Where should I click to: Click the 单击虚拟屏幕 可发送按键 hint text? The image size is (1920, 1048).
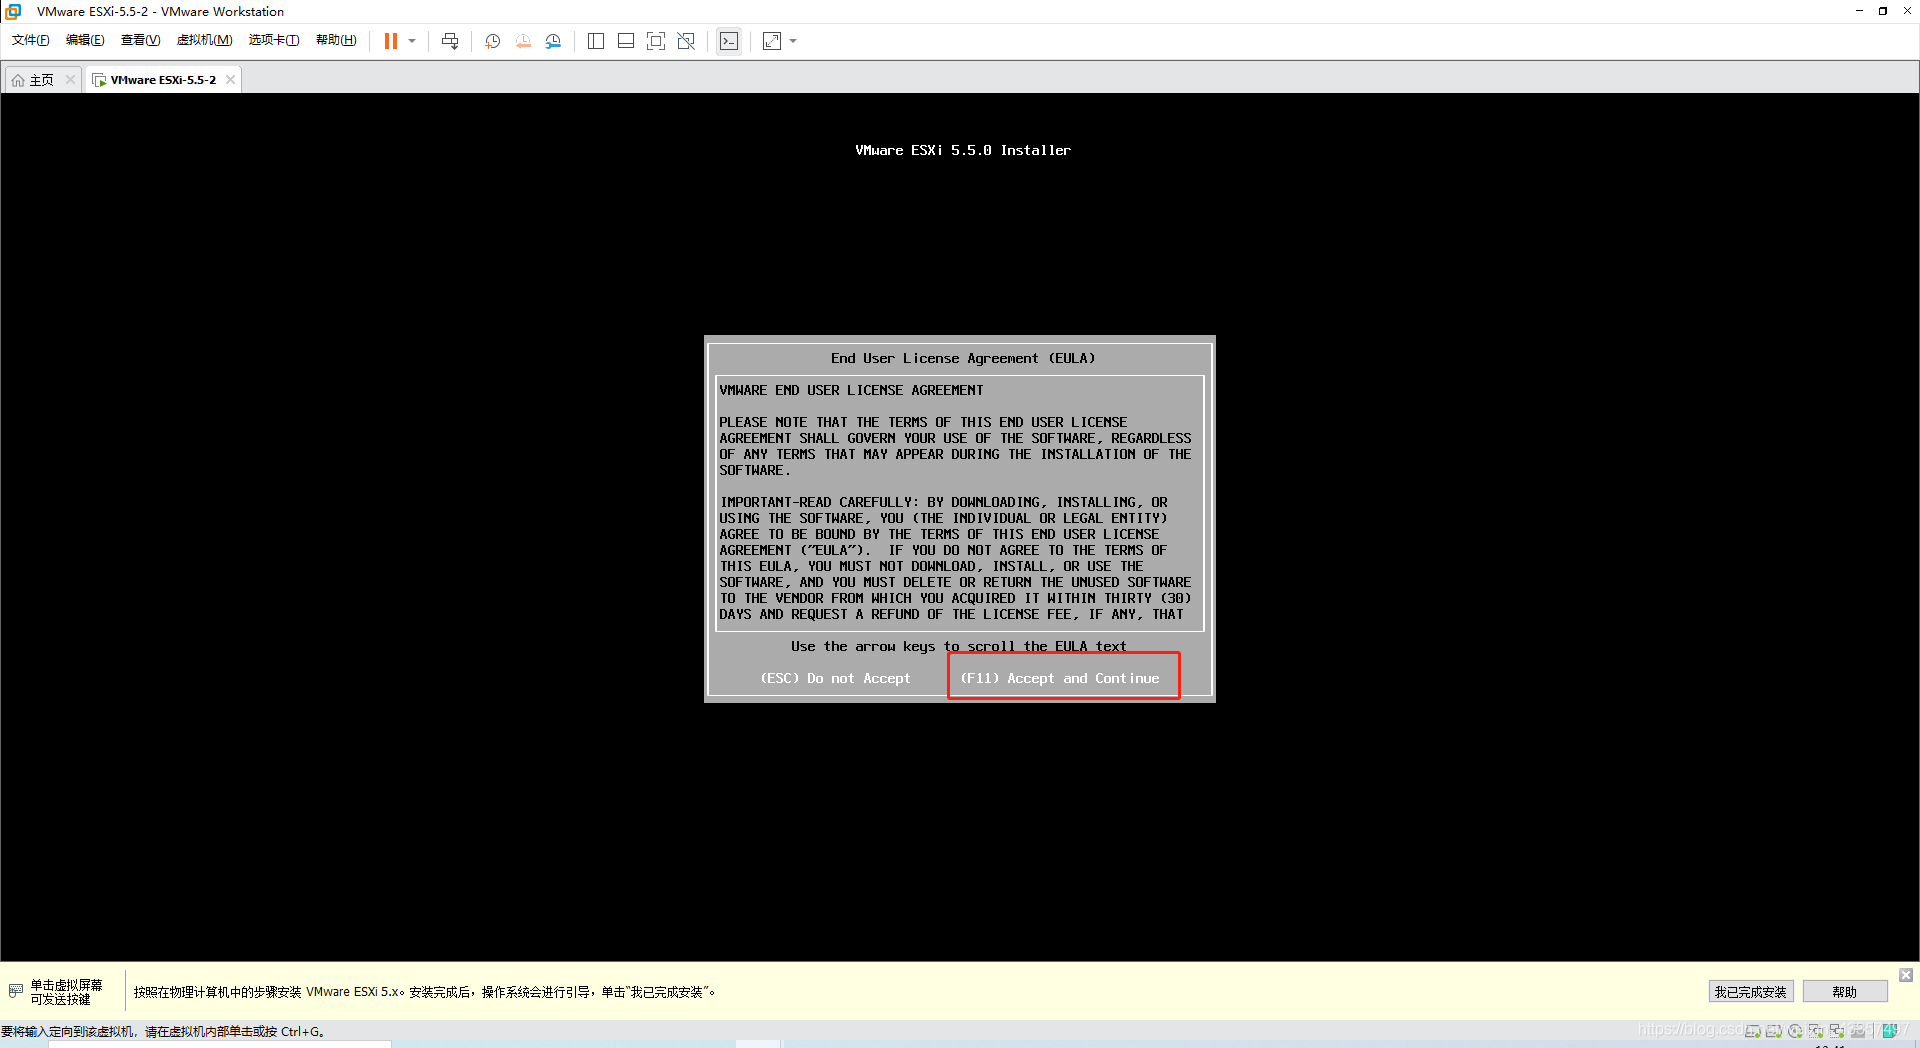[x=66, y=992]
